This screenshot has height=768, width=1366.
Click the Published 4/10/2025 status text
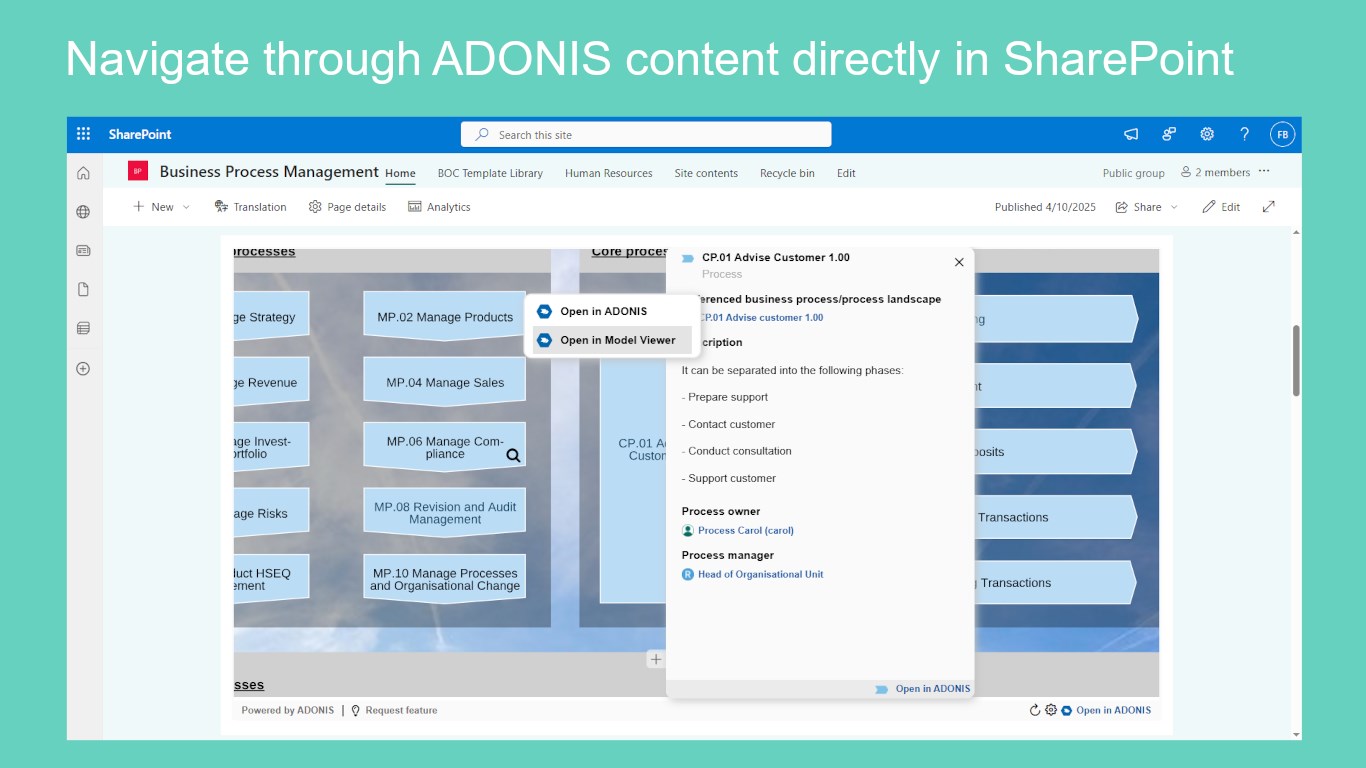coord(1045,207)
